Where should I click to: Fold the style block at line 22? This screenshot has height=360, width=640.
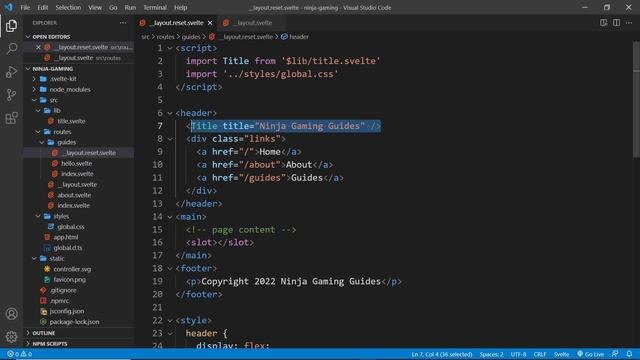click(x=170, y=320)
